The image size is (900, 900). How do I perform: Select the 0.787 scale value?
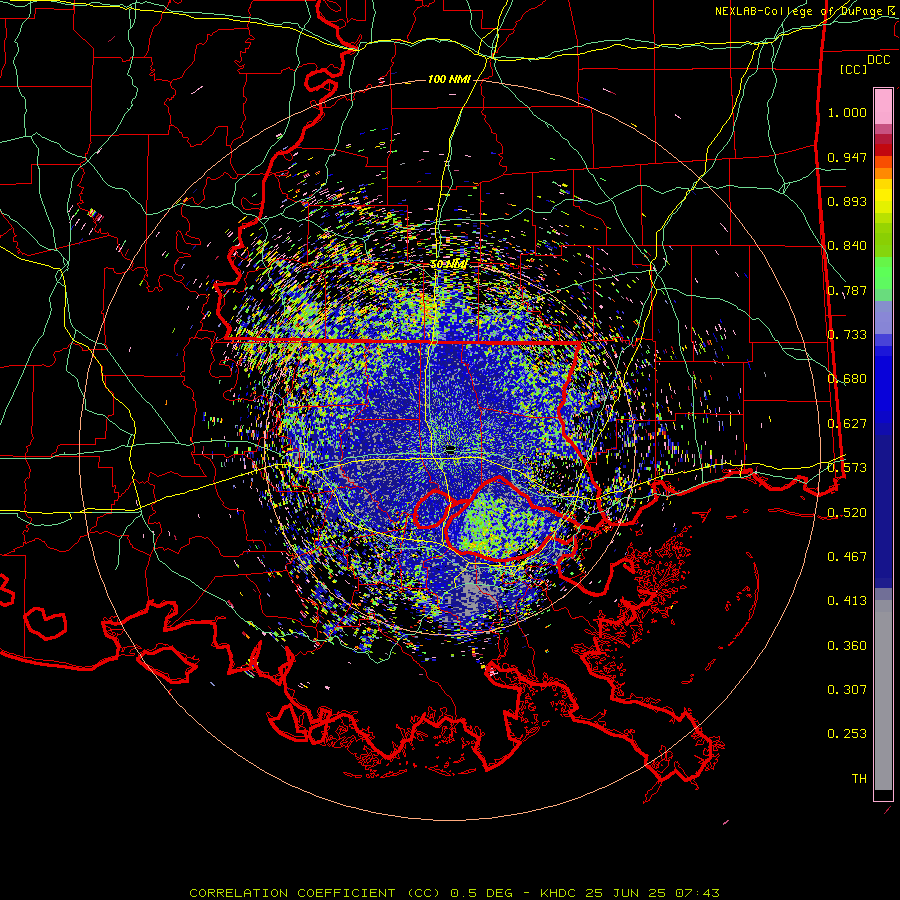coord(847,290)
